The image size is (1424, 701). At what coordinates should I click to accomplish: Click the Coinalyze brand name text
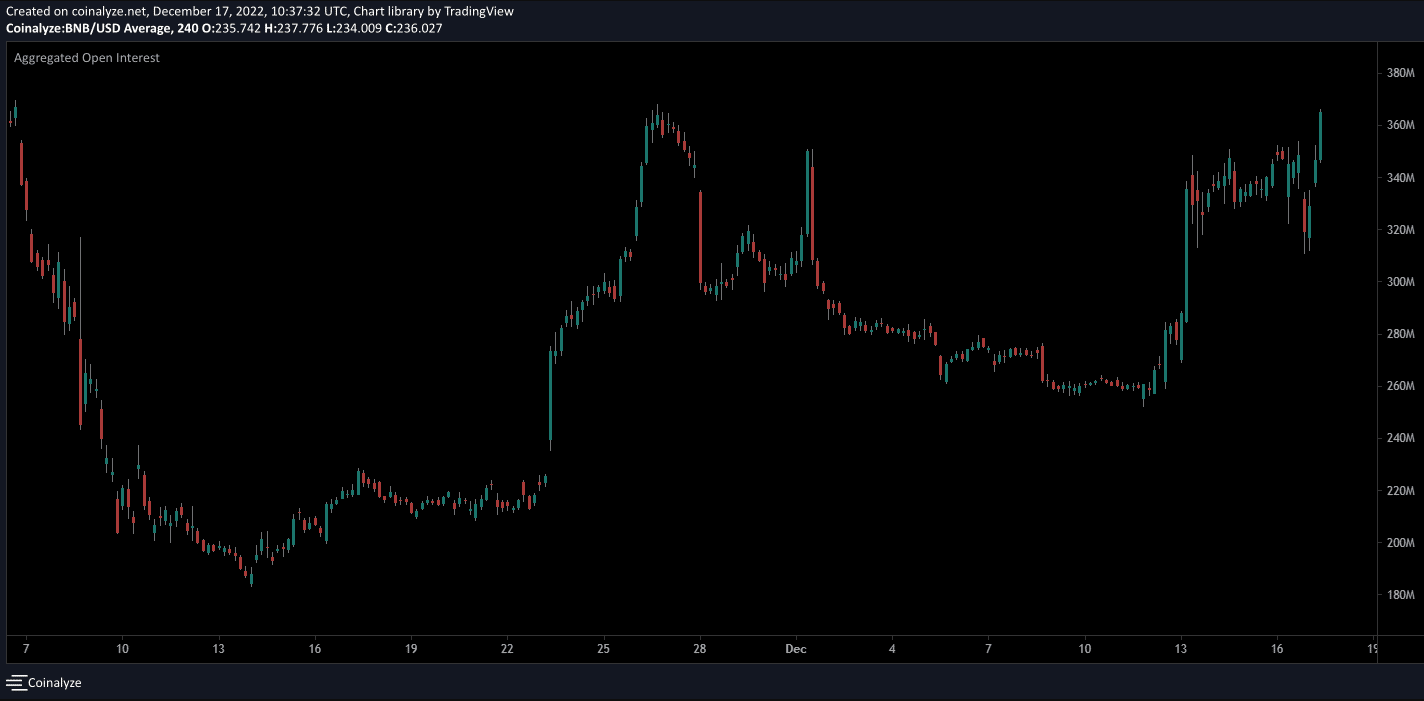(x=54, y=683)
